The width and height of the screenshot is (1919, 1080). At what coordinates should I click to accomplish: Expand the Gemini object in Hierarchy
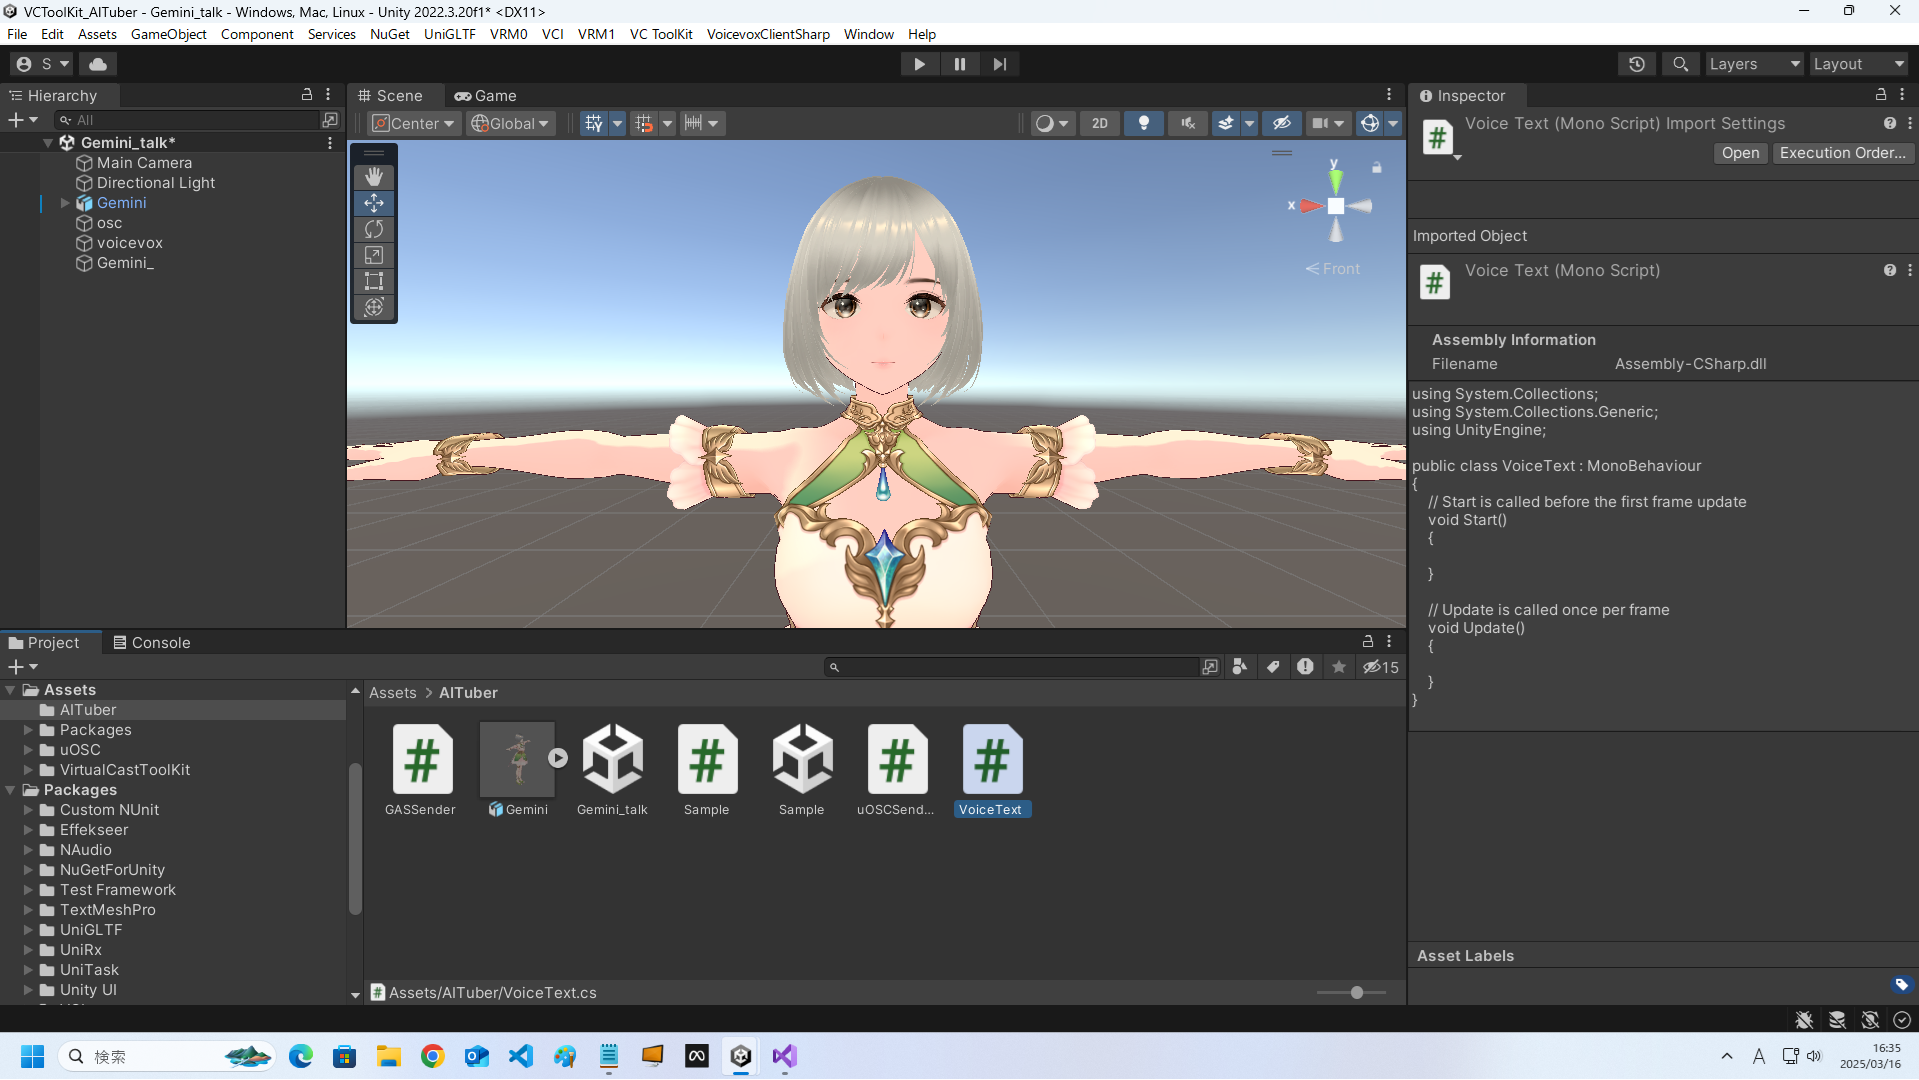65,203
